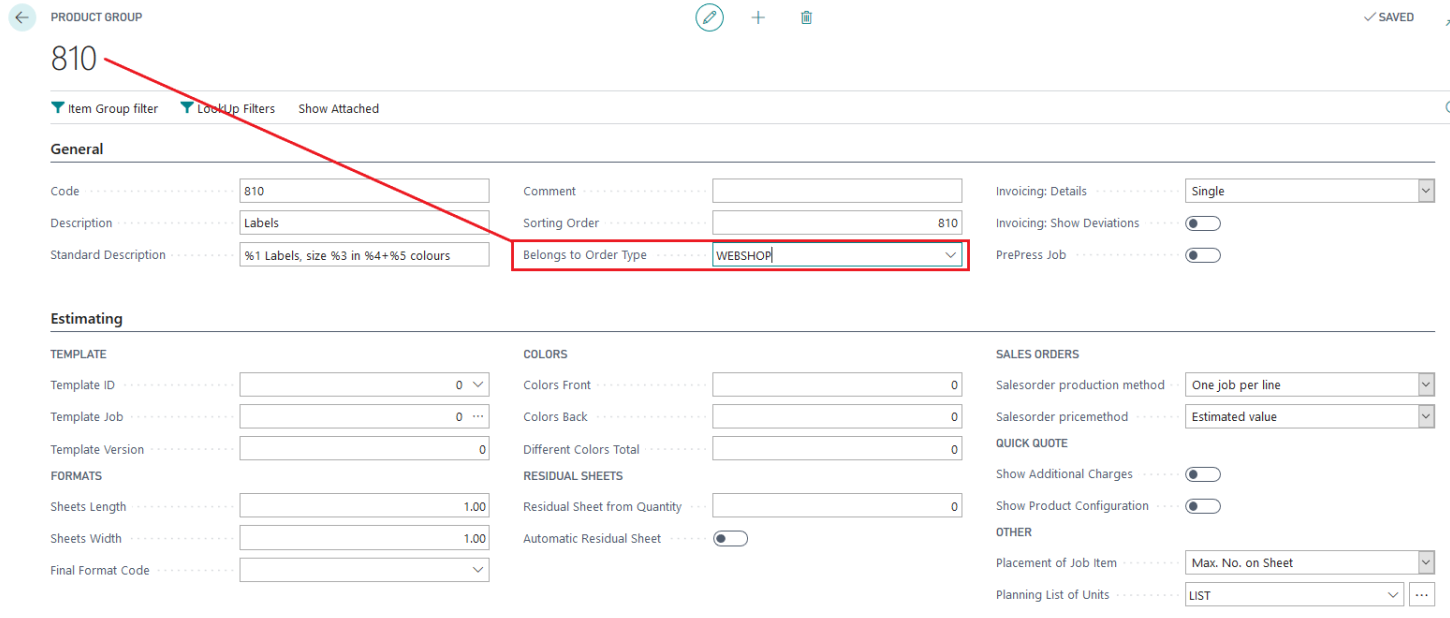
Task: Click ellipsis button next to Planning List
Action: pyautogui.click(x=1422, y=595)
